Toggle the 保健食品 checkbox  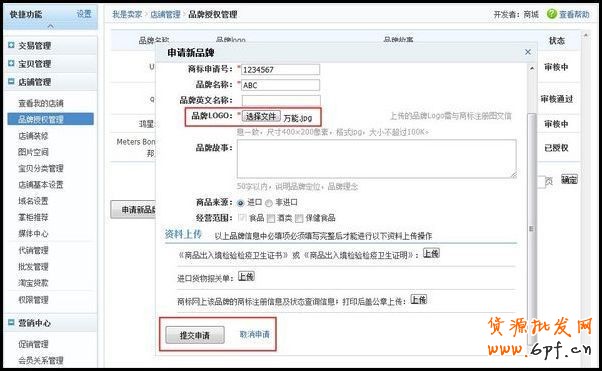[299, 219]
